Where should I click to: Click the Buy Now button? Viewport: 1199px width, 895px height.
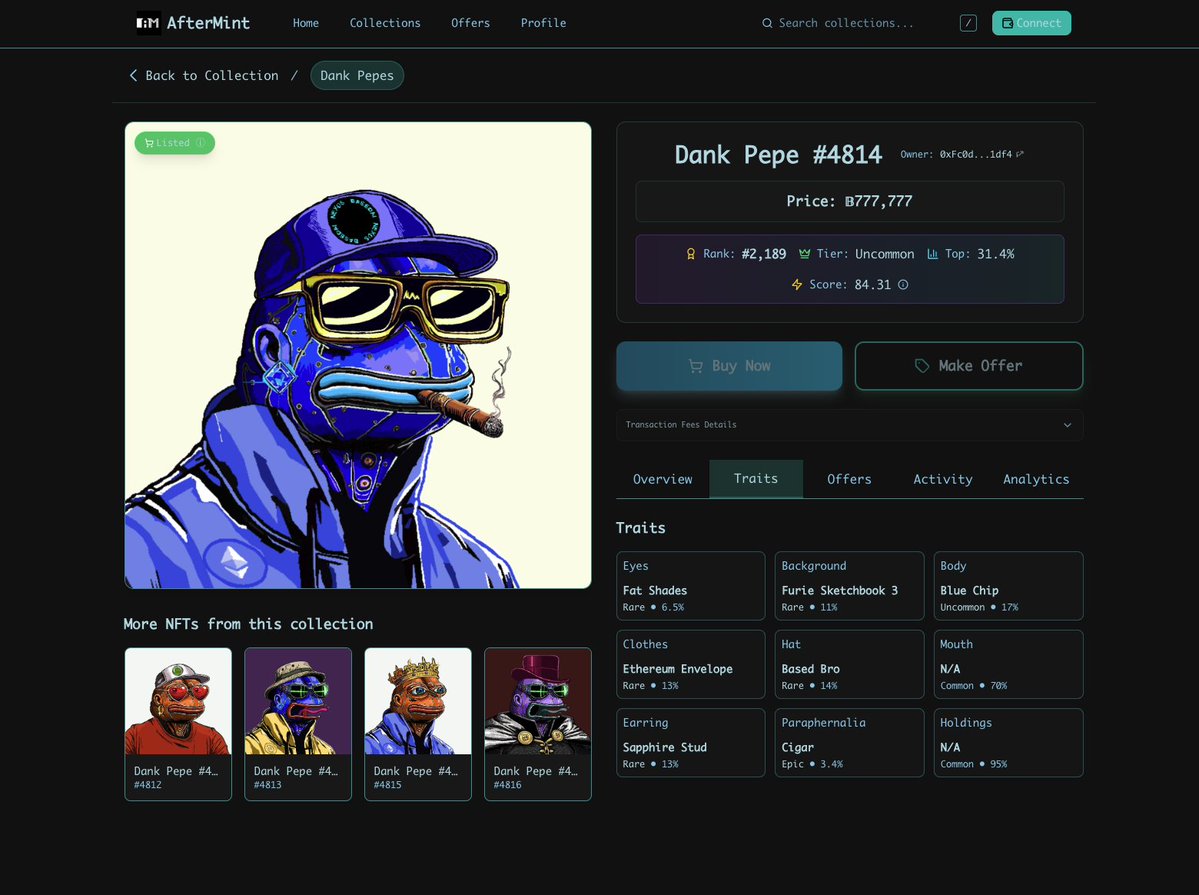click(729, 366)
